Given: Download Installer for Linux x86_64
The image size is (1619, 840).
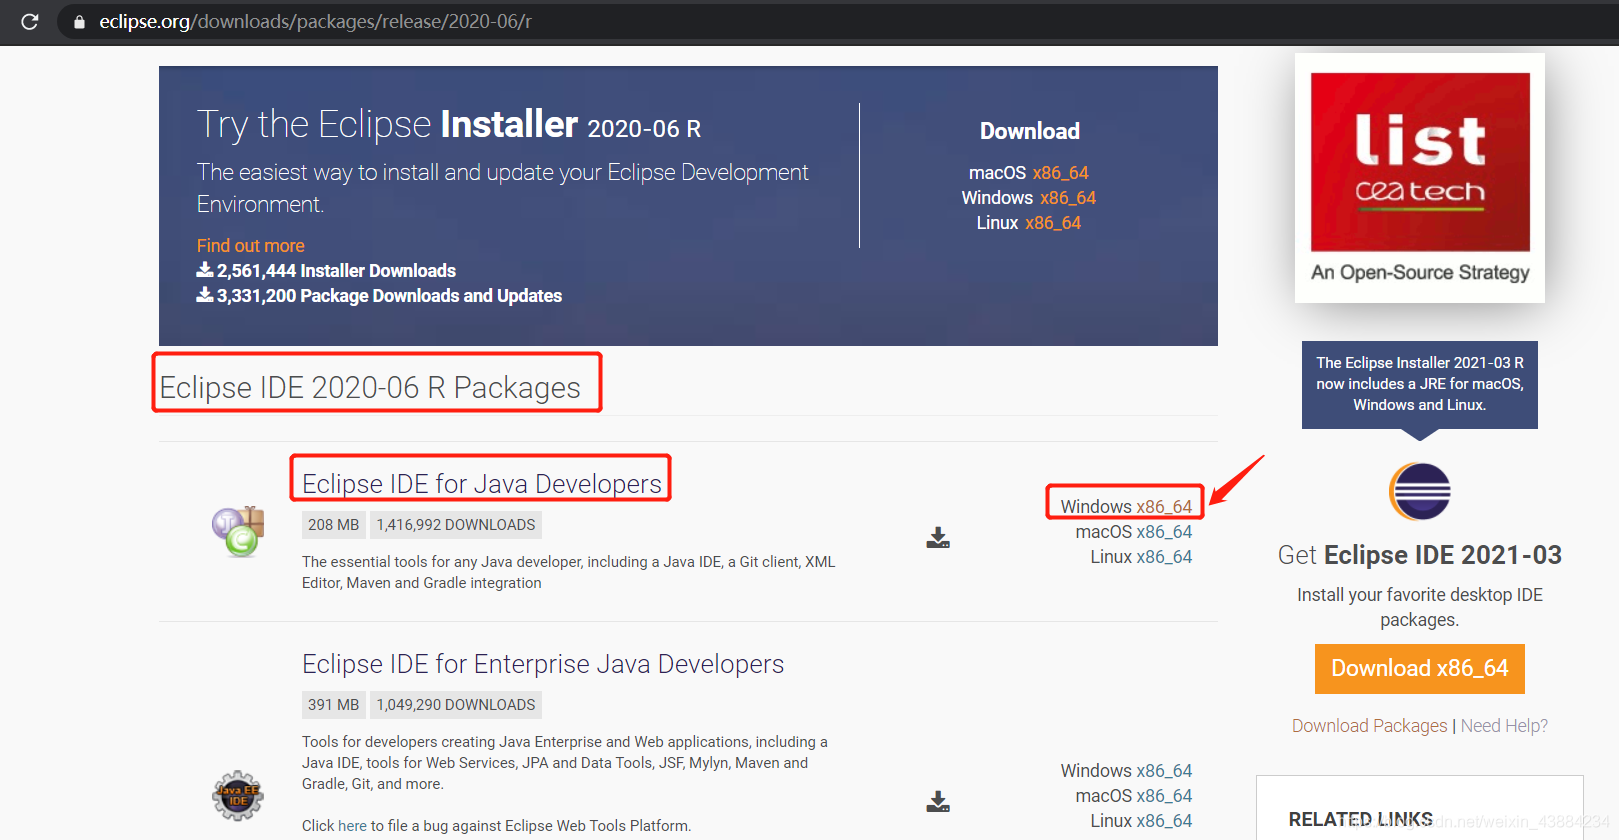Looking at the screenshot, I should pos(1053,223).
